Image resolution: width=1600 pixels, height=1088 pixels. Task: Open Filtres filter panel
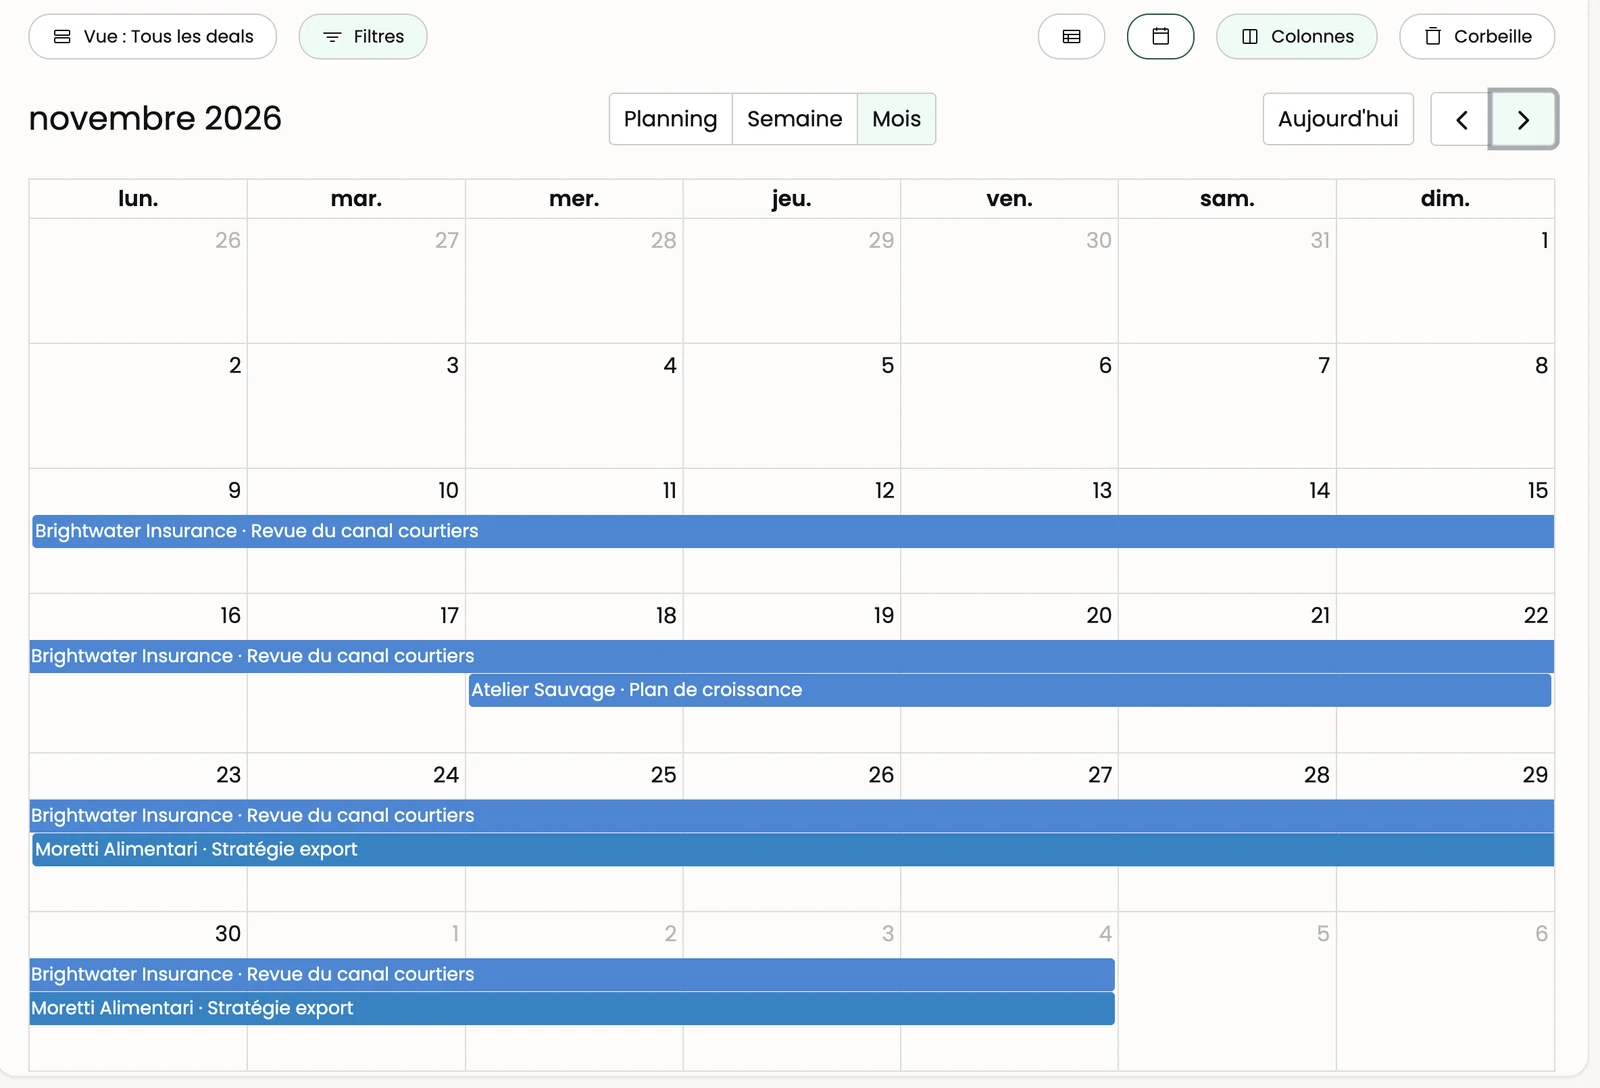pyautogui.click(x=363, y=37)
